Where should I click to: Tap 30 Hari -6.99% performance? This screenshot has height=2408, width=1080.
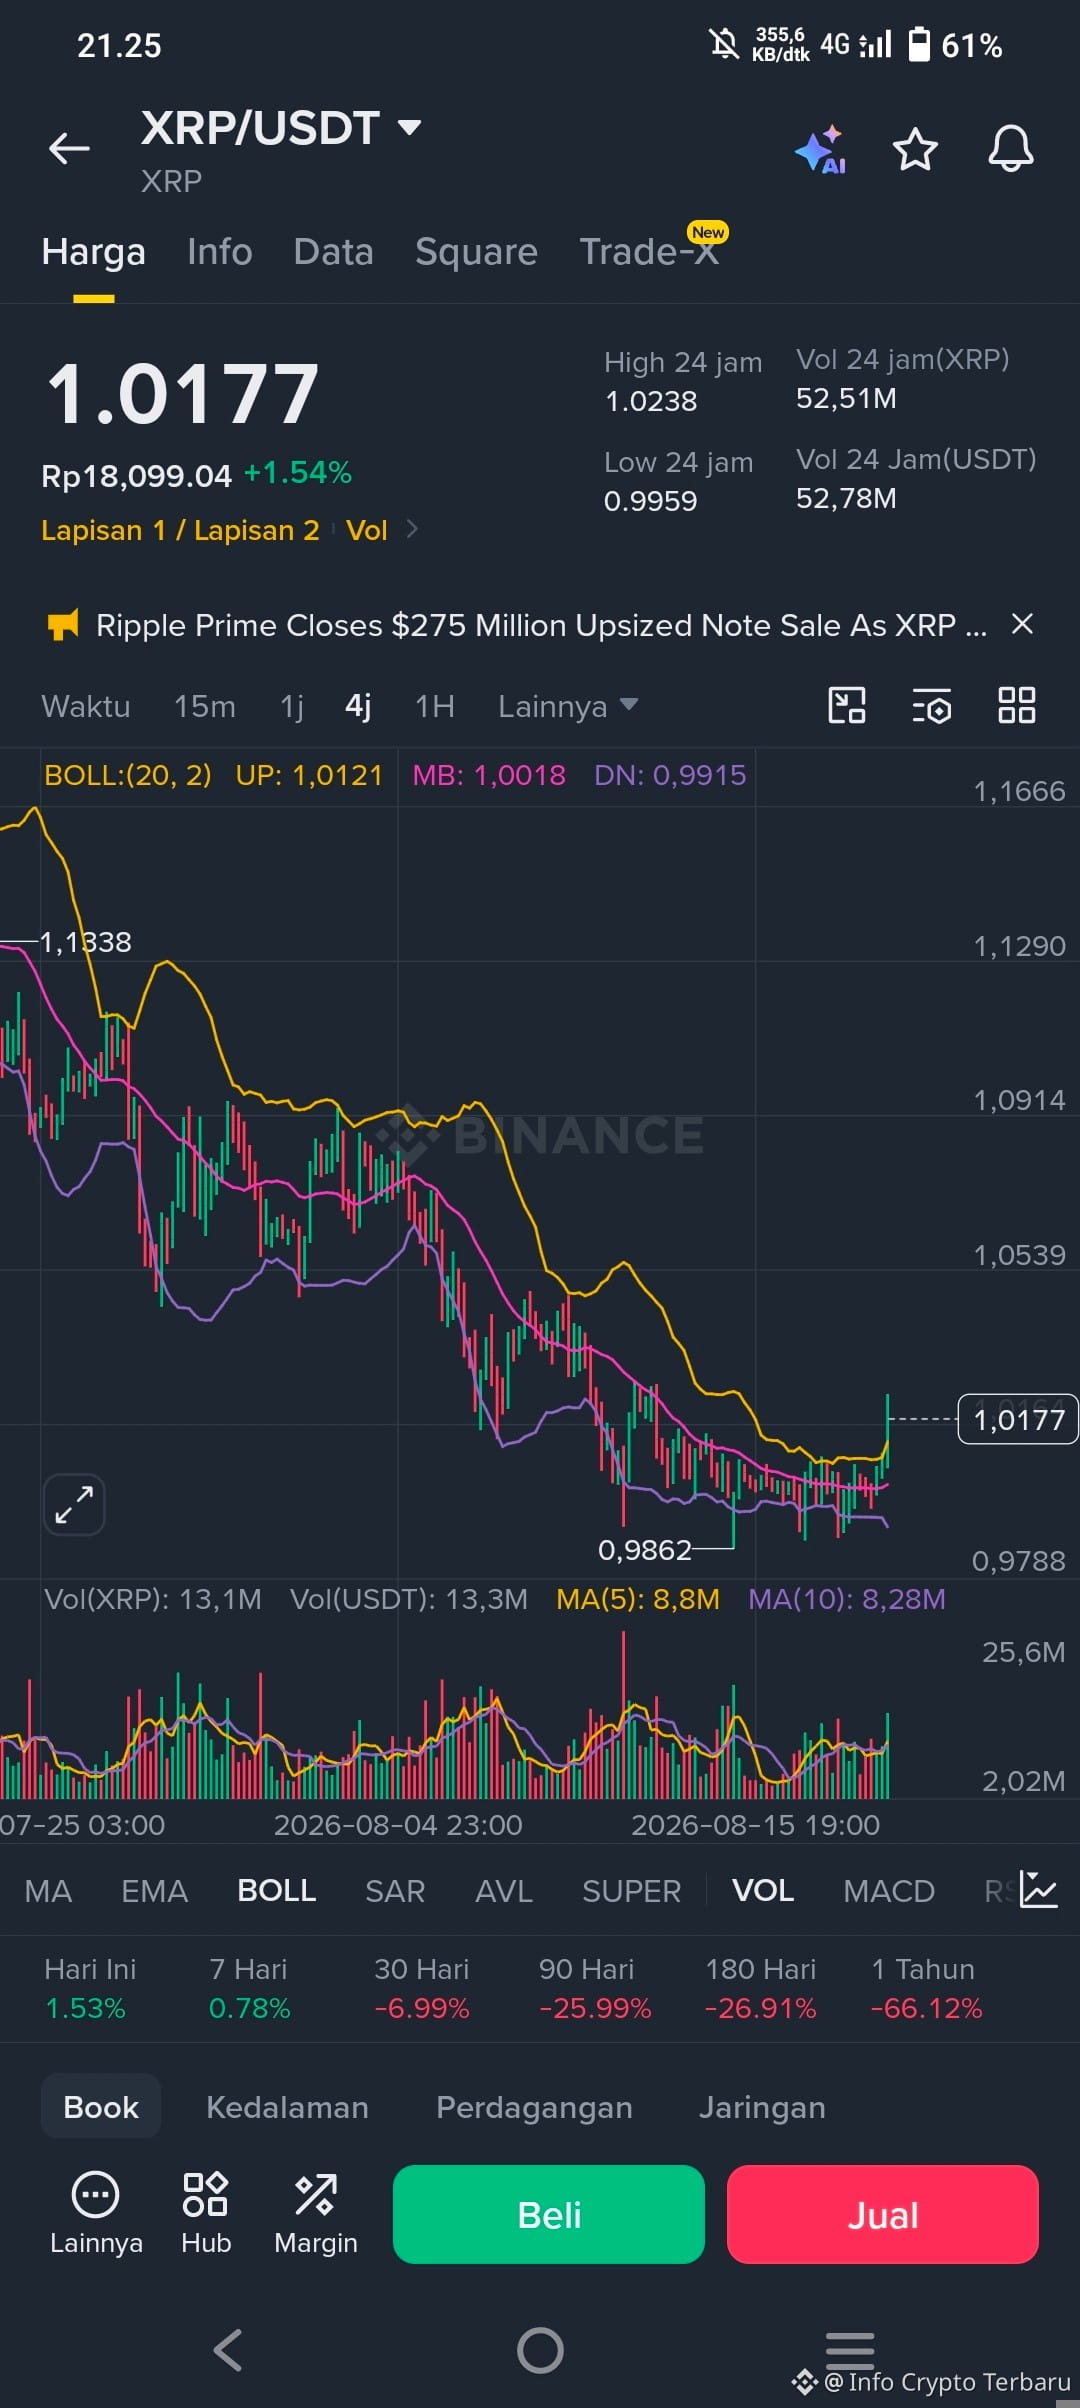(421, 1988)
